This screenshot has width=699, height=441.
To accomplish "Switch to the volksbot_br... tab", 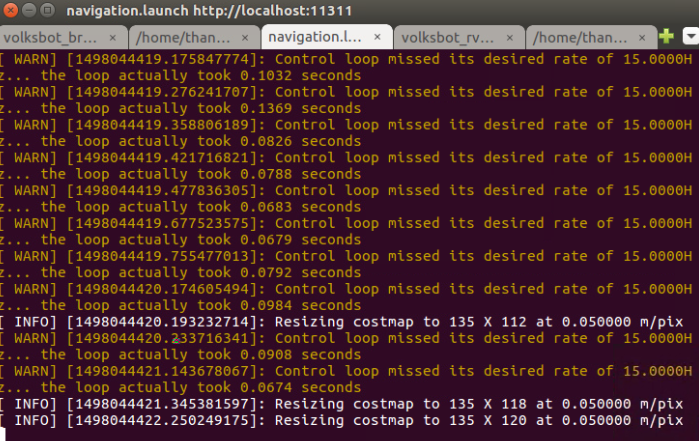I will pos(50,38).
